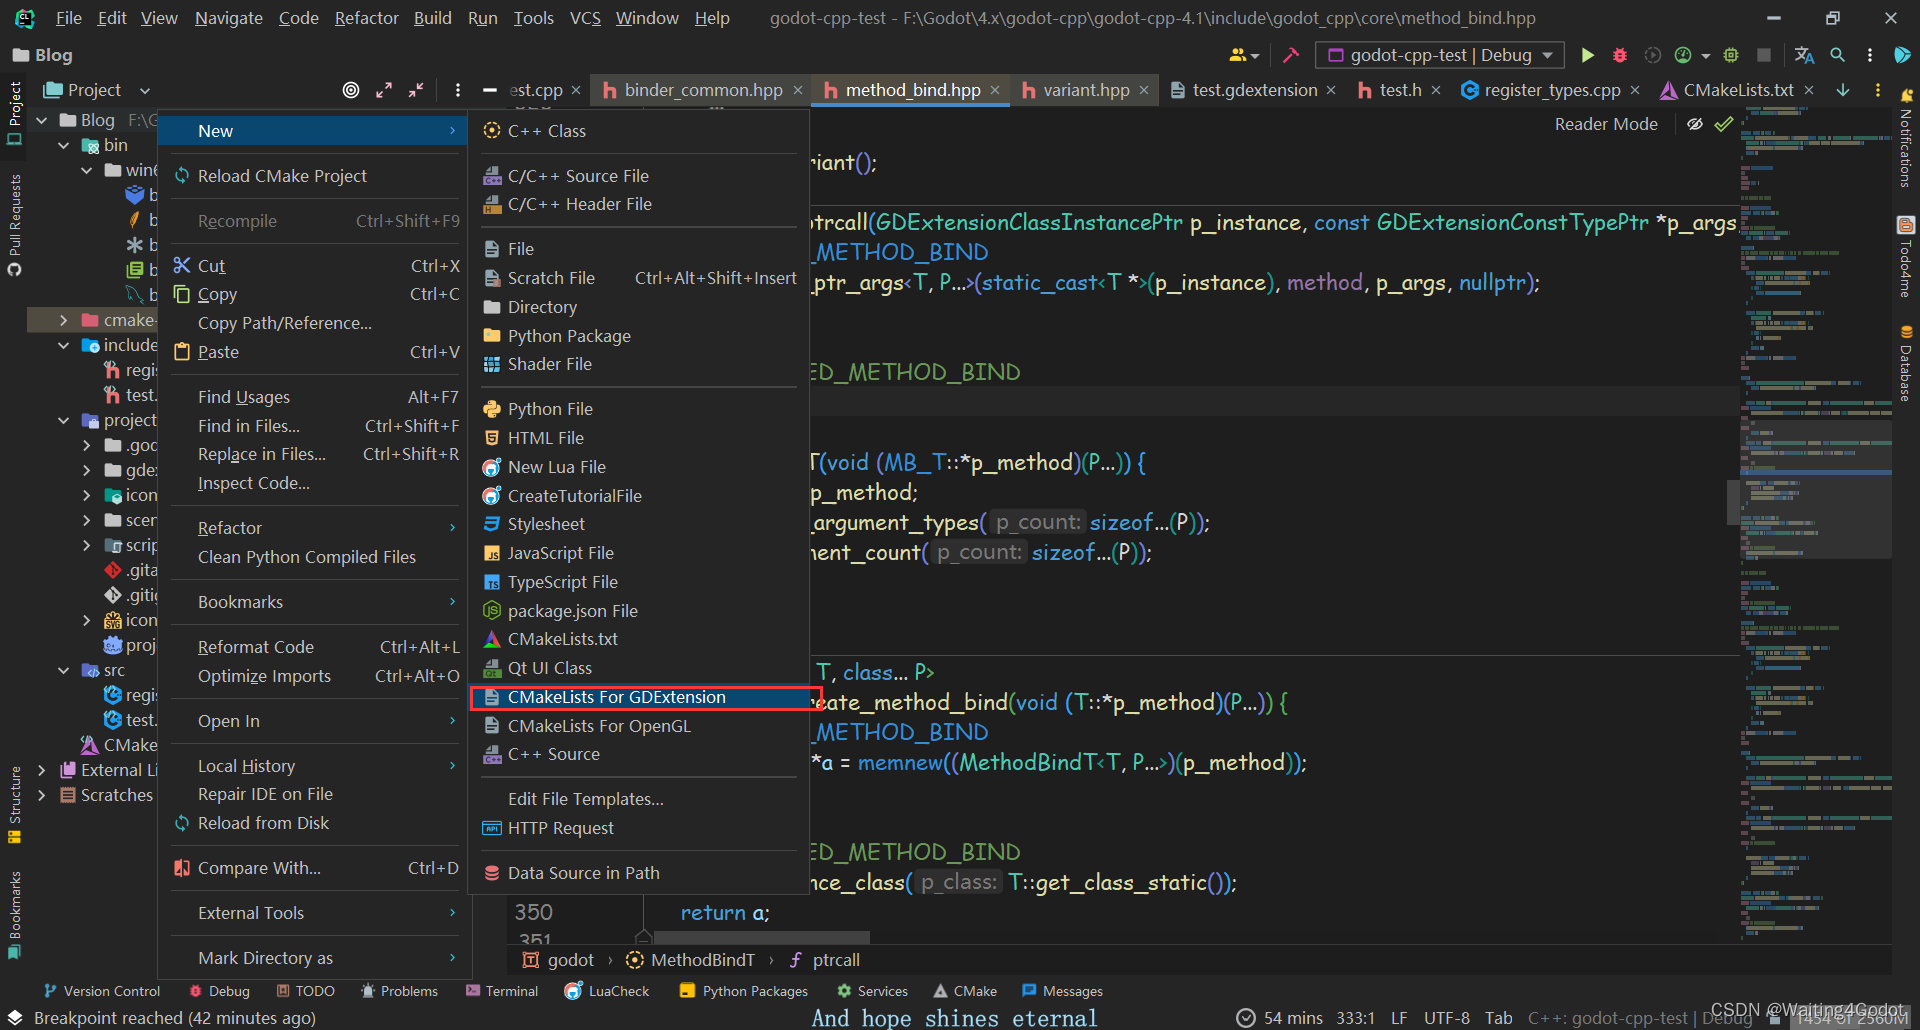Collapse the src folder in Project tree
The width and height of the screenshot is (1920, 1030).
pyautogui.click(x=63, y=670)
